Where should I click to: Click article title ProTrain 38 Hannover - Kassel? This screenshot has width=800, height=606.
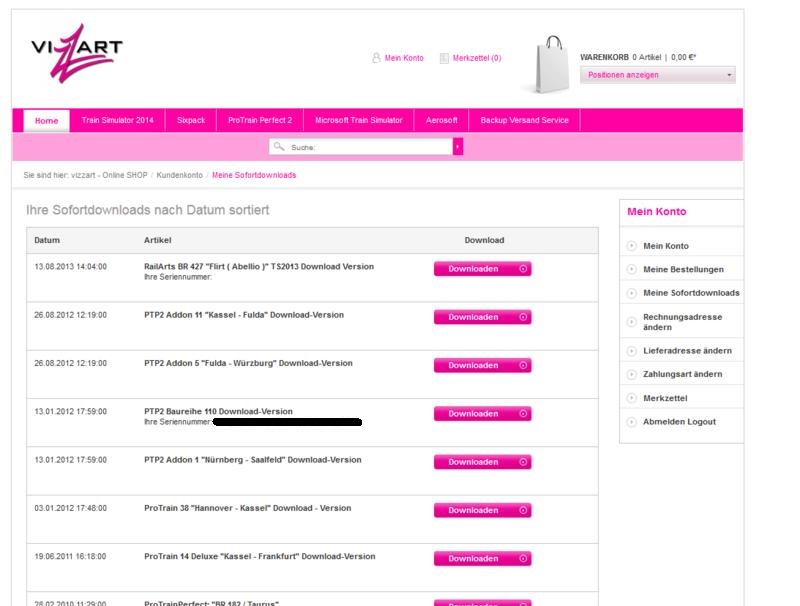(247, 508)
